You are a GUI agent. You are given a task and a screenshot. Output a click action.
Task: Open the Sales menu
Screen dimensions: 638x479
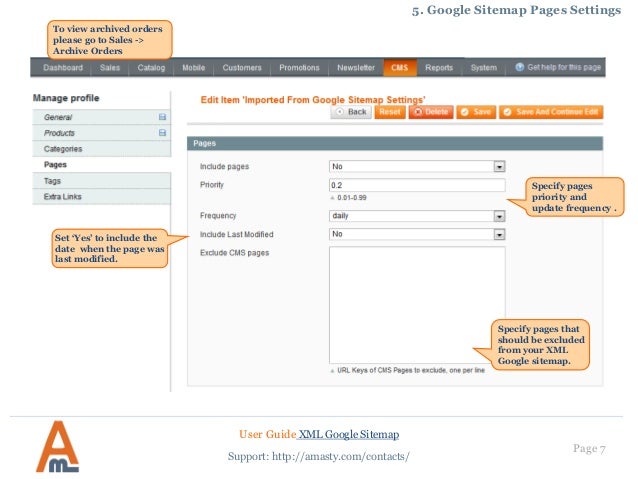coord(110,68)
